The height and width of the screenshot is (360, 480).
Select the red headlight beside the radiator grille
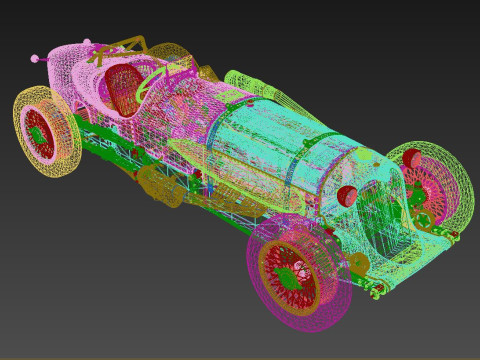[x=347, y=195]
